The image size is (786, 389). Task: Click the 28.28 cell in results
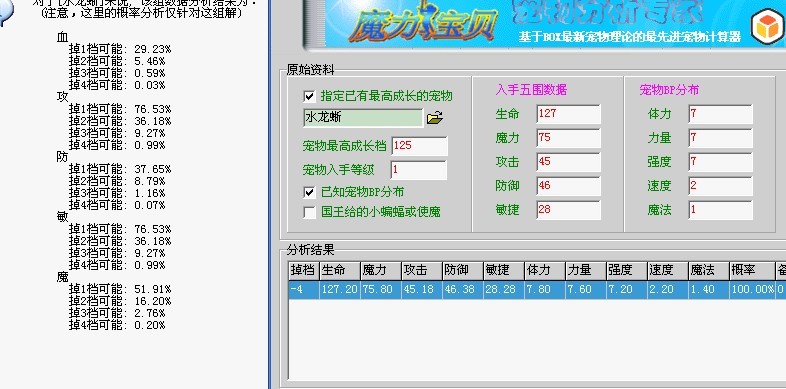pyautogui.click(x=504, y=290)
